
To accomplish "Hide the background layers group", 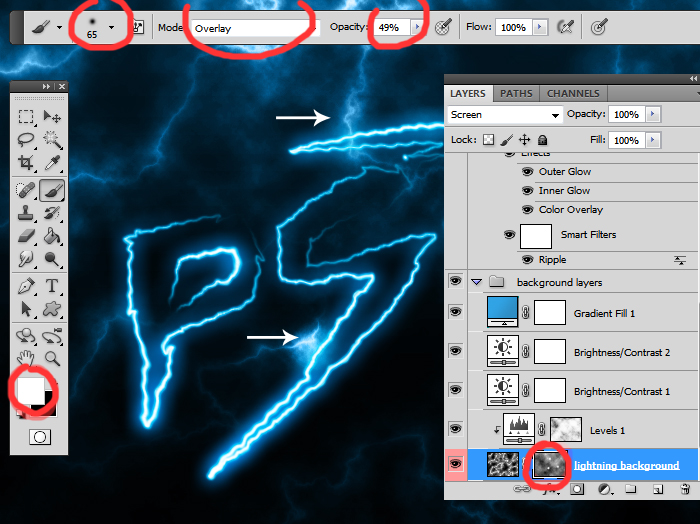I will 455,281.
